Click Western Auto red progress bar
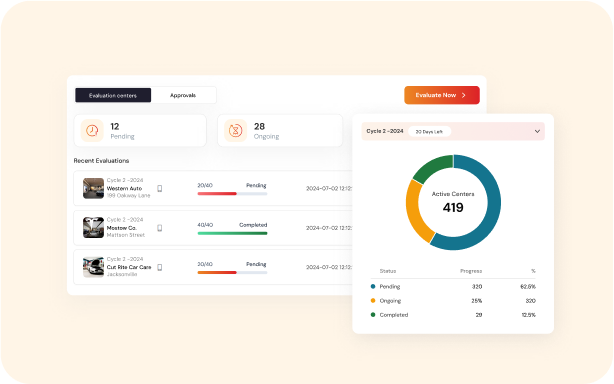 coord(232,193)
